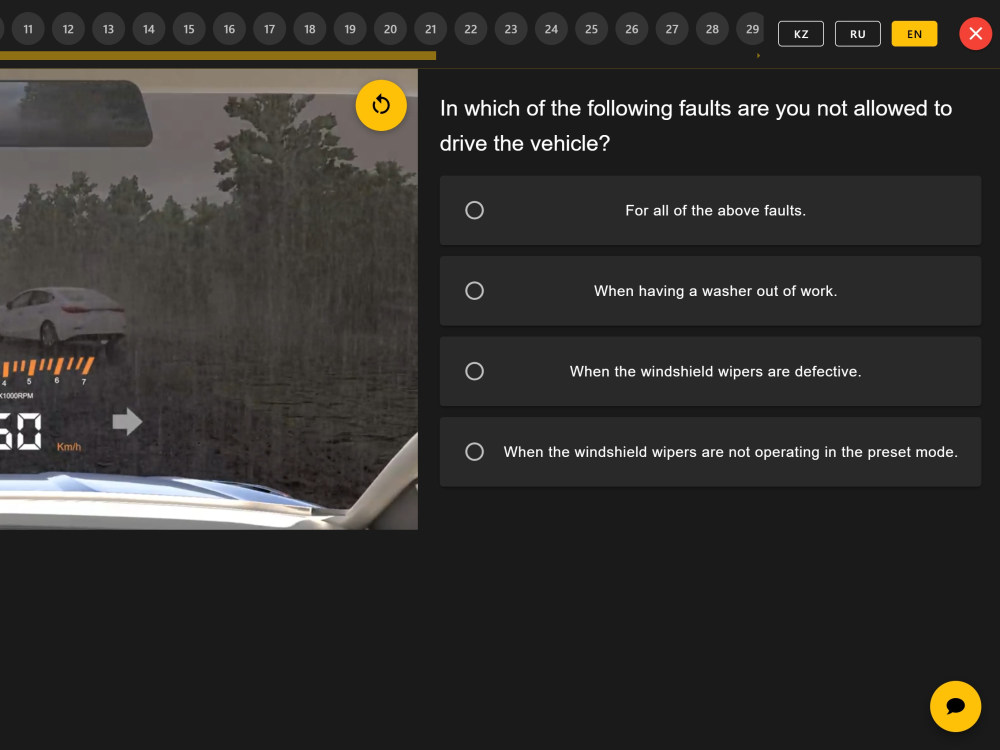The image size is (1000, 750).
Task: Open question 25
Action: tap(591, 29)
